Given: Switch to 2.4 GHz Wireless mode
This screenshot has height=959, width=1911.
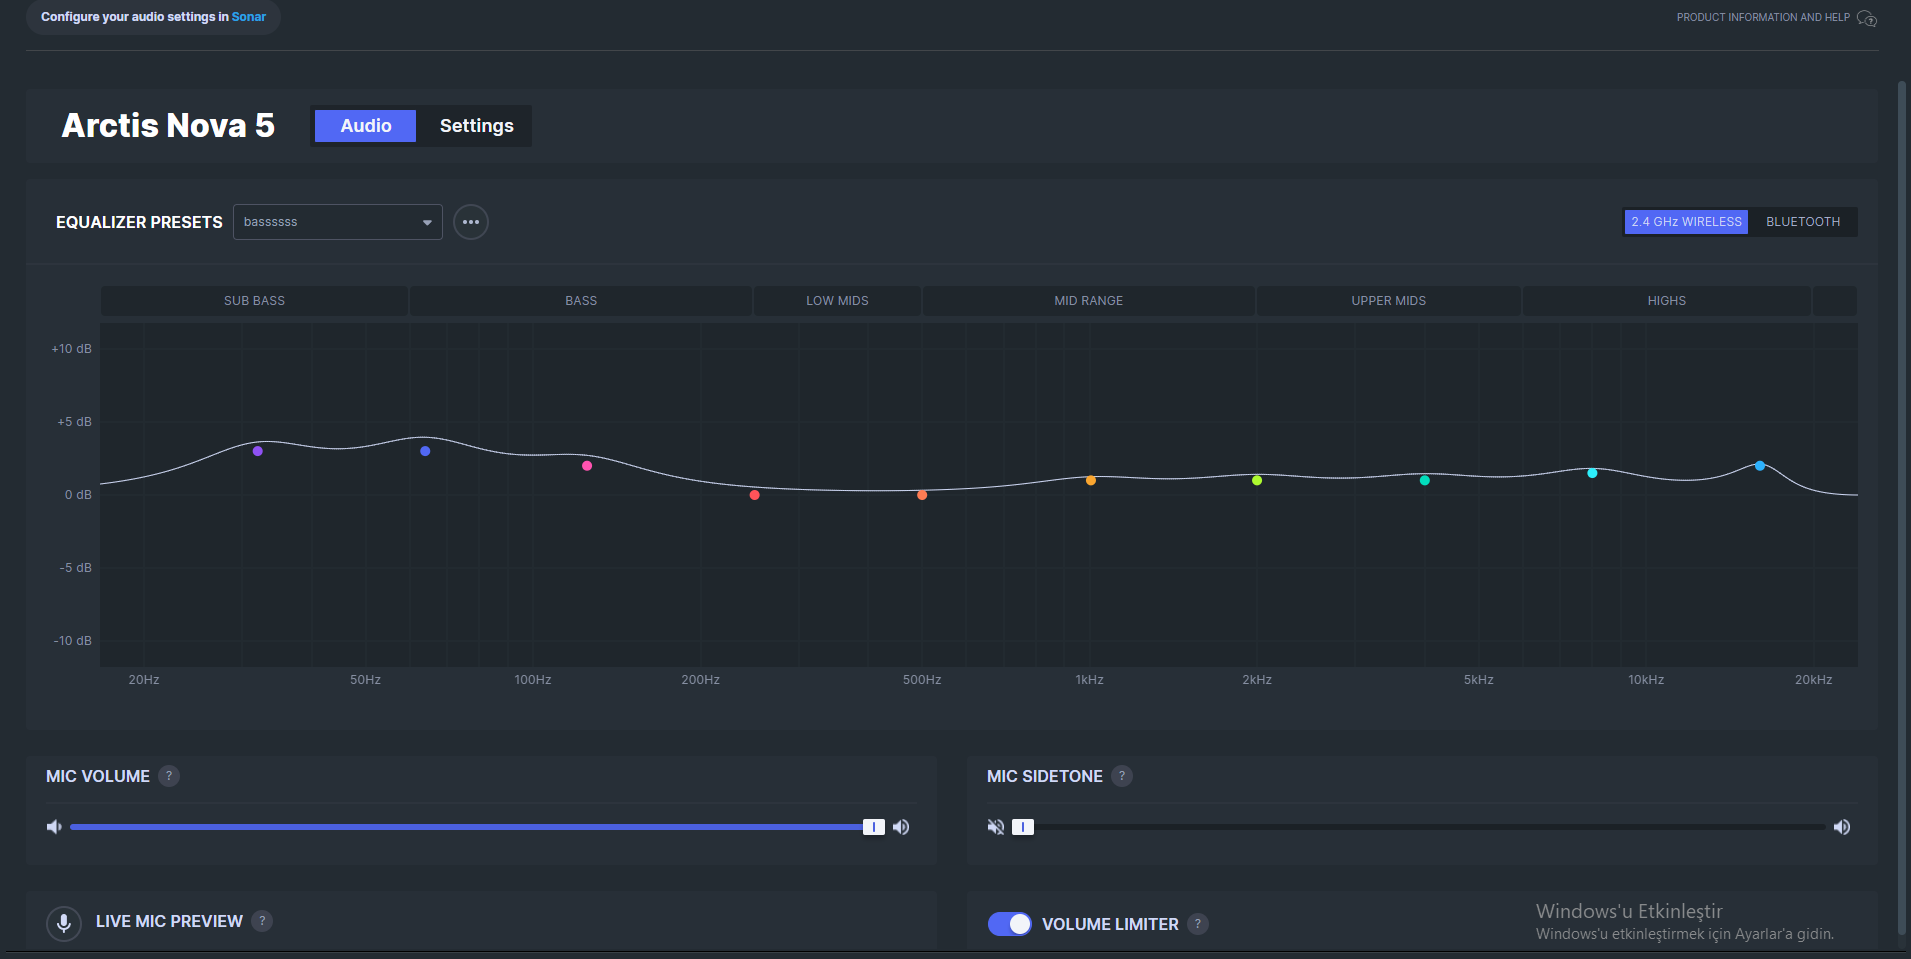Looking at the screenshot, I should [x=1686, y=222].
